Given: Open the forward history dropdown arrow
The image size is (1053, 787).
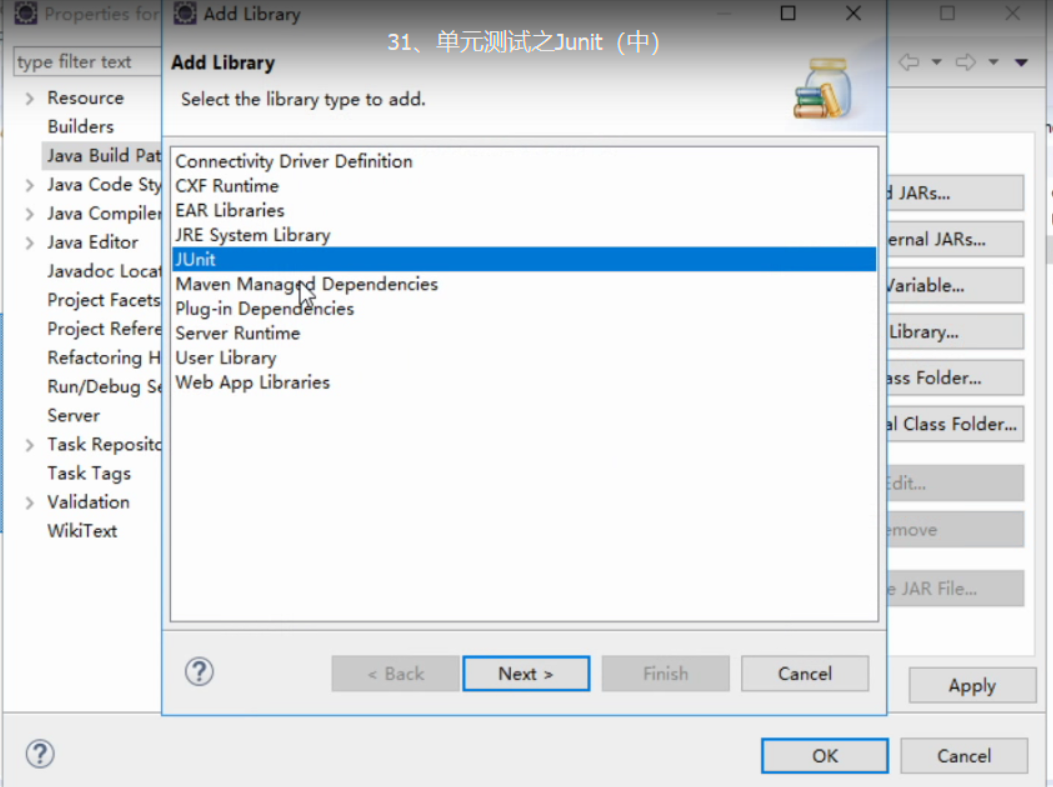Looking at the screenshot, I should tap(993, 62).
